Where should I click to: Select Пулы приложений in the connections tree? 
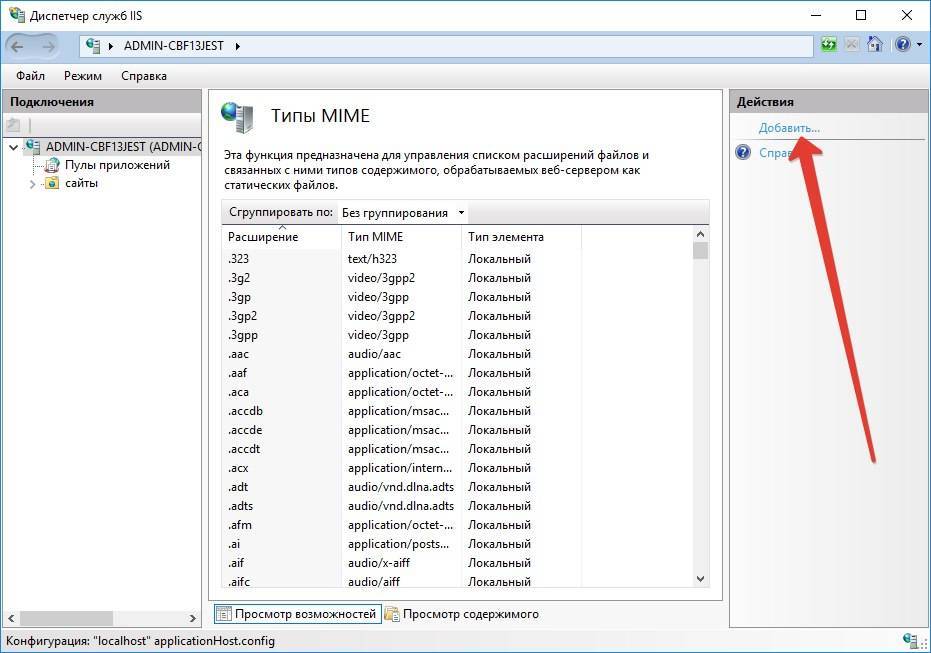tap(117, 165)
